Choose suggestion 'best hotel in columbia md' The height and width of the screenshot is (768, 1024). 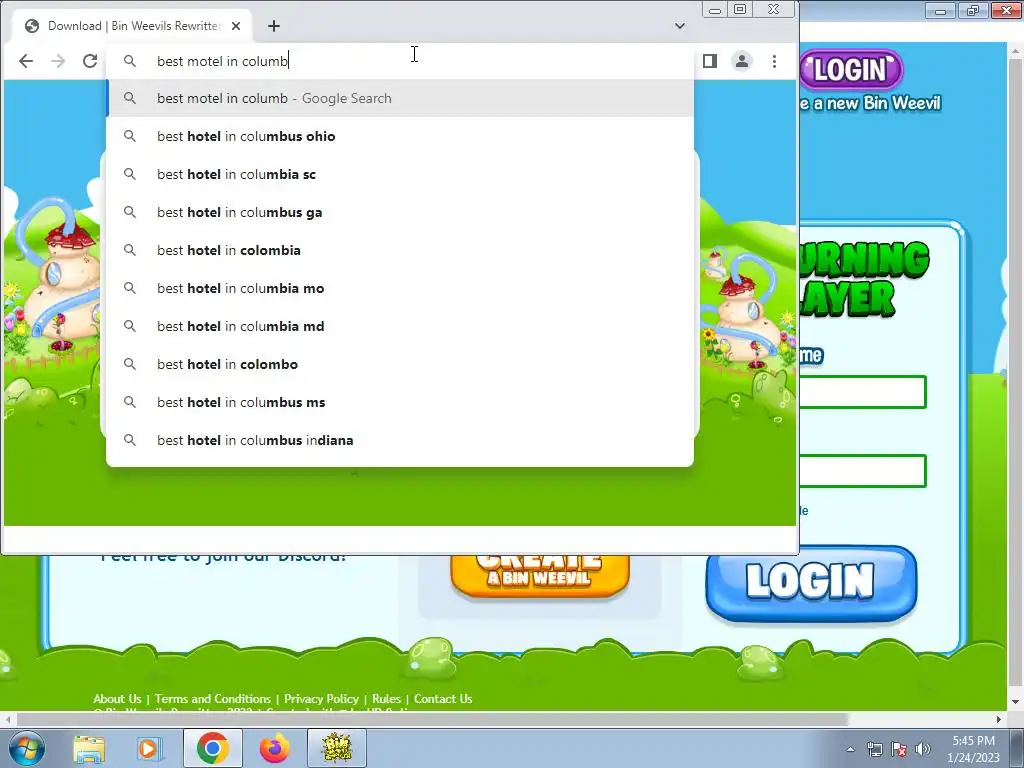400,326
